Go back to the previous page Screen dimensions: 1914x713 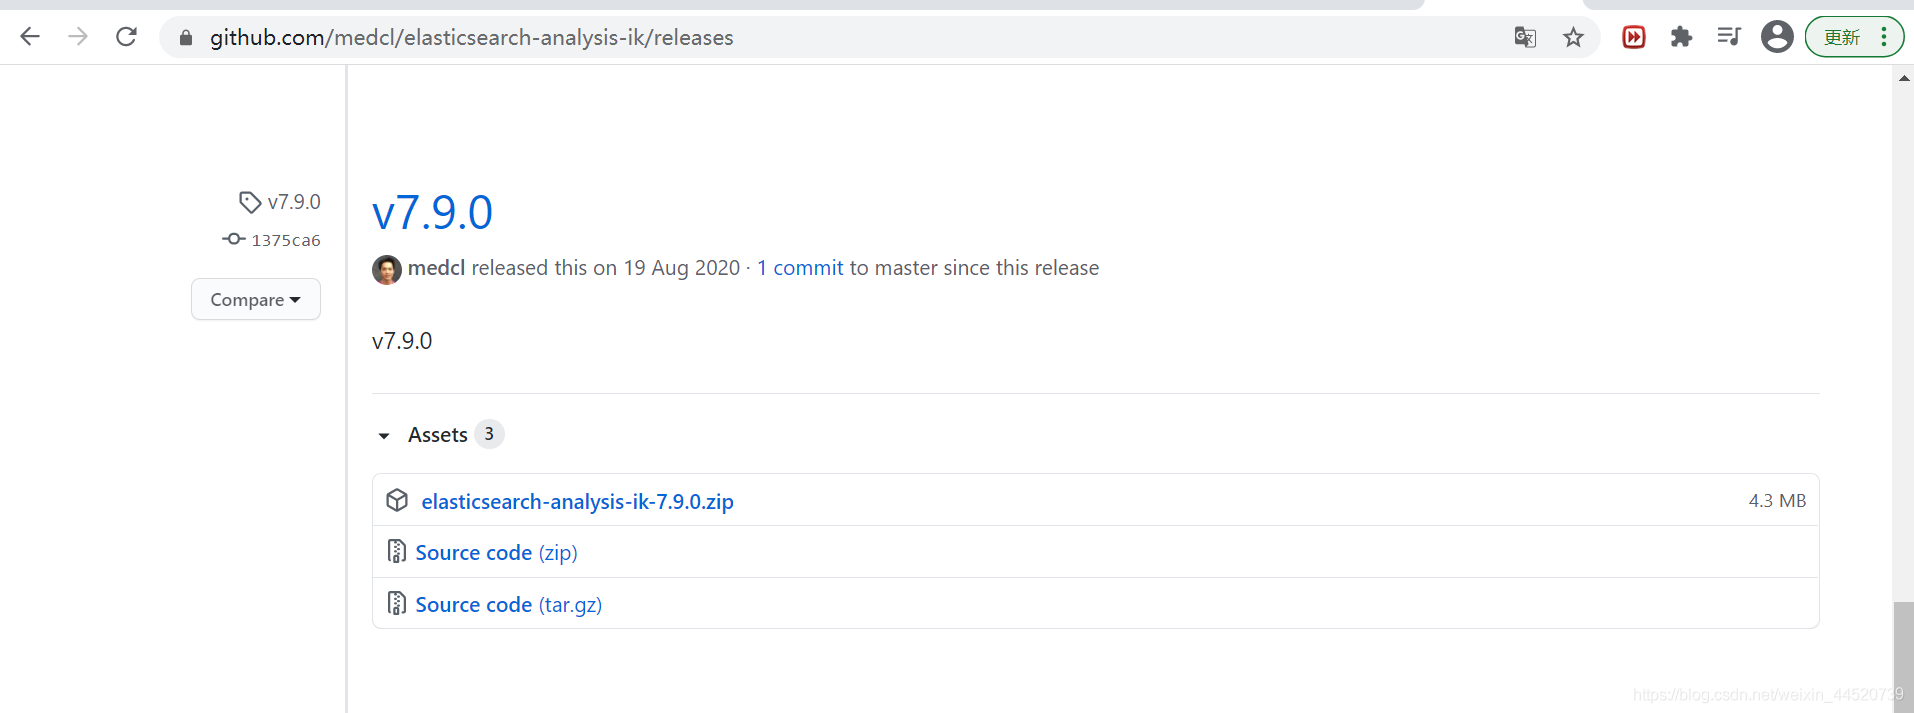click(x=30, y=37)
